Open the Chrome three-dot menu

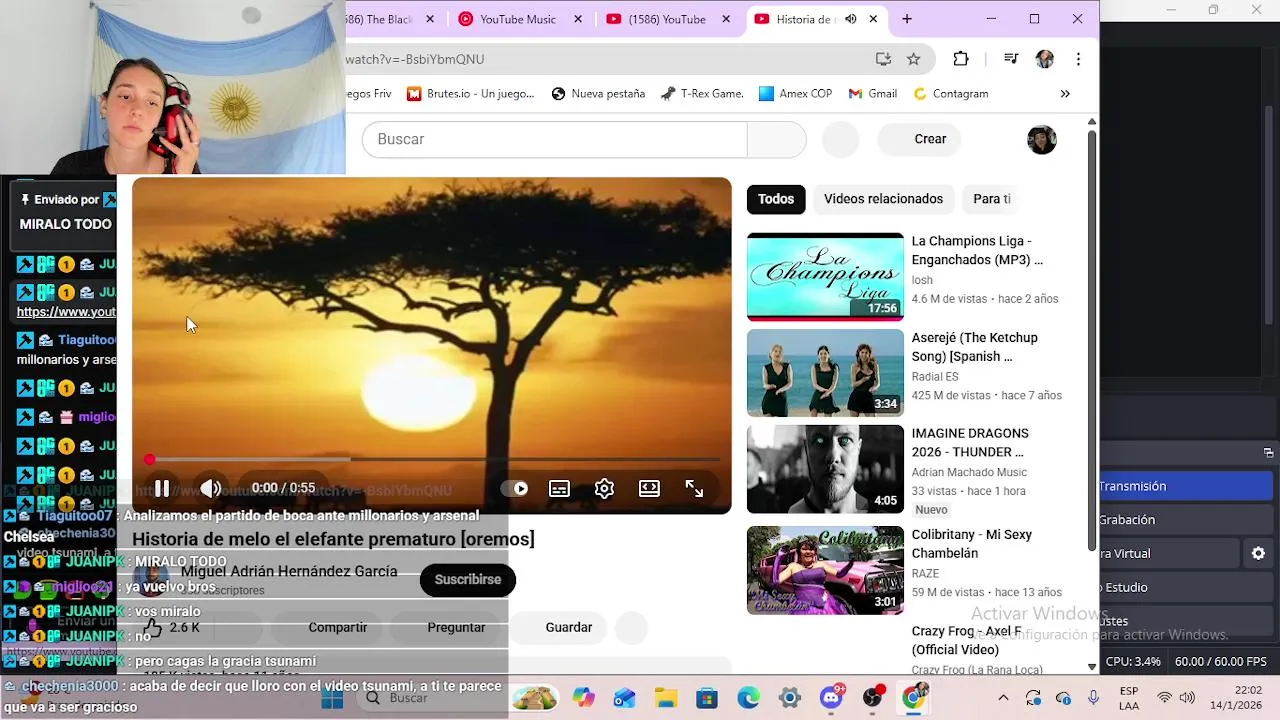[1078, 59]
